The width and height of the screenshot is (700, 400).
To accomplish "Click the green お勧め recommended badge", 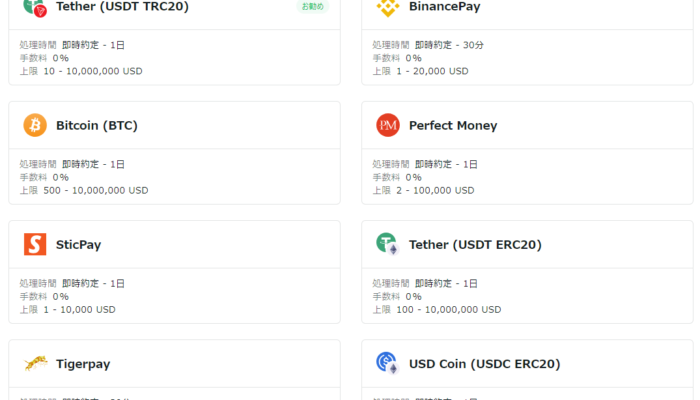I will pyautogui.click(x=312, y=6).
